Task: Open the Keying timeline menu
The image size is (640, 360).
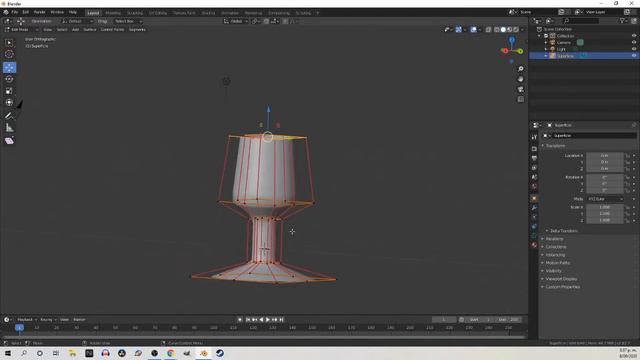Action: point(47,320)
